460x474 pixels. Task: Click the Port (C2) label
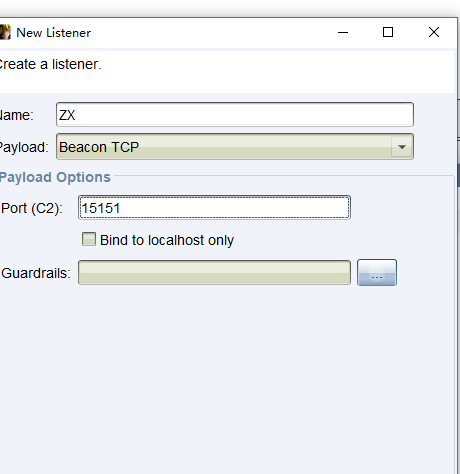tap(32, 208)
